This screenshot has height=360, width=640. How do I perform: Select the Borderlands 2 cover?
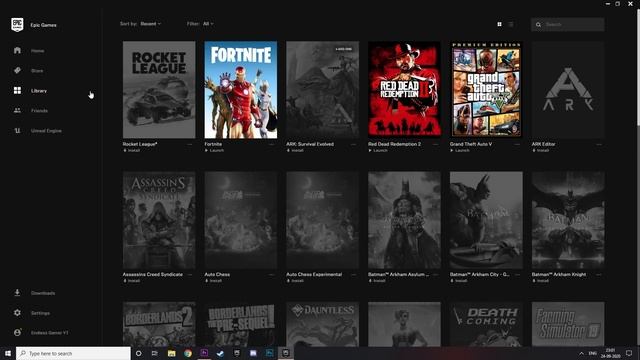point(159,324)
